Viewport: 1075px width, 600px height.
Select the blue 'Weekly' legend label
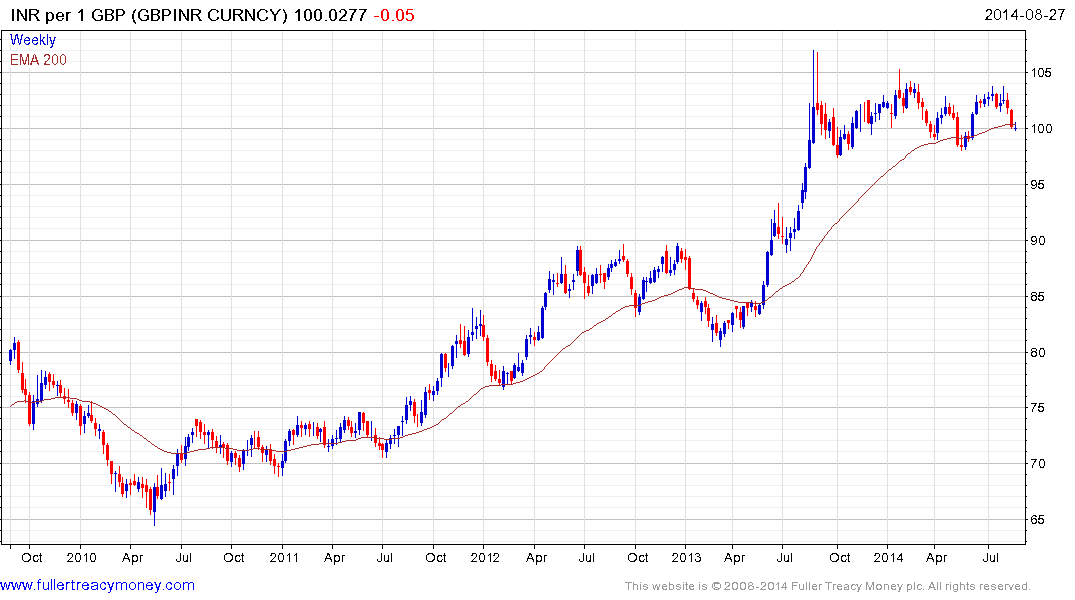33,40
